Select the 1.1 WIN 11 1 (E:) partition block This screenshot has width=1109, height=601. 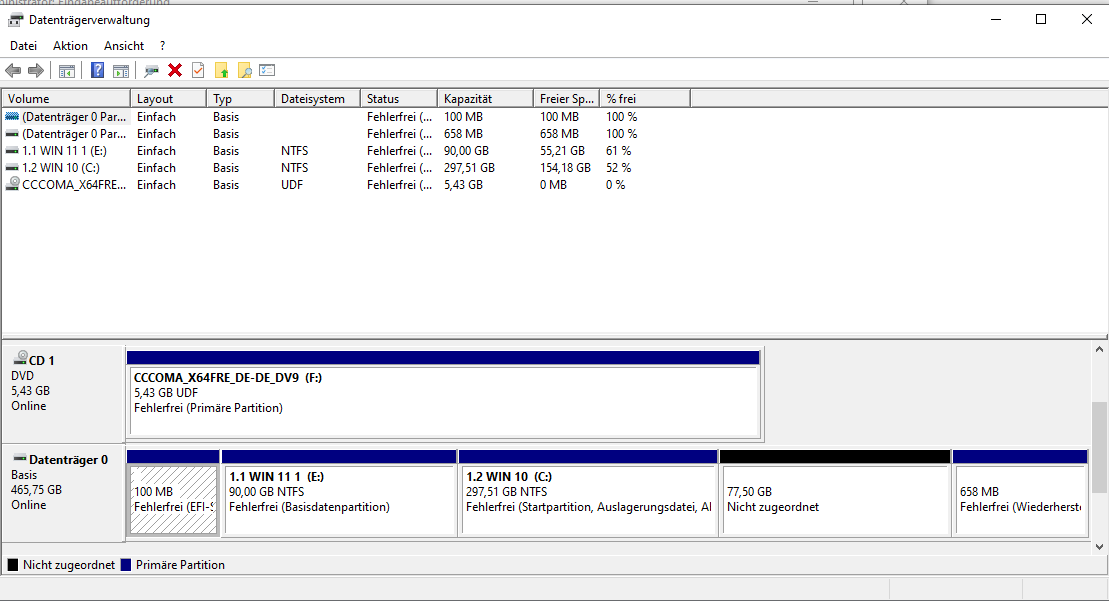pyautogui.click(x=339, y=493)
